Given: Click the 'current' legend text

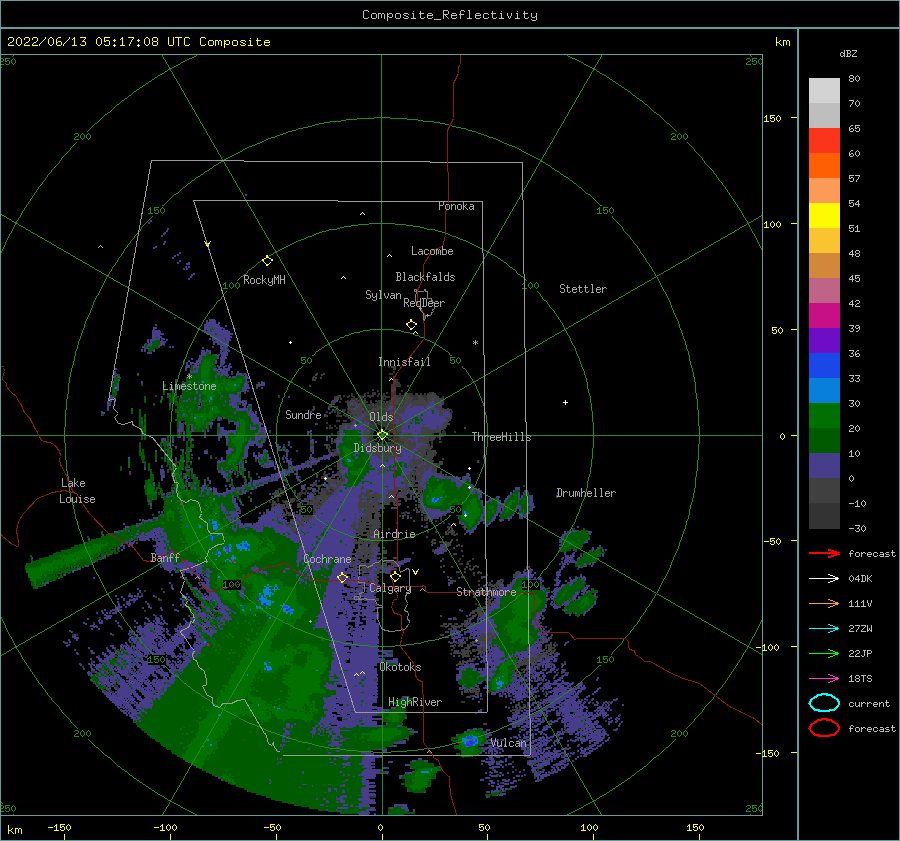Looking at the screenshot, I should [869, 704].
